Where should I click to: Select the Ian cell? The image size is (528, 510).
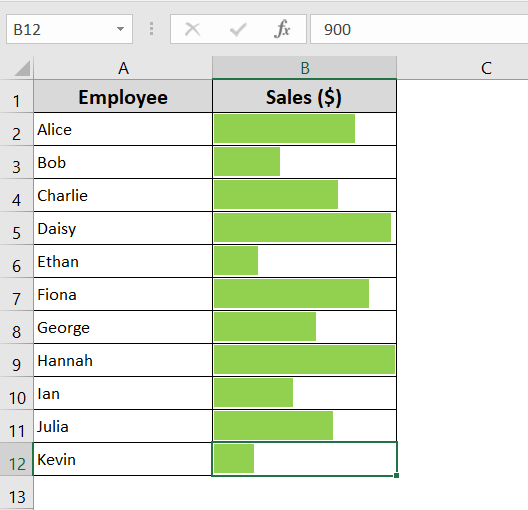[123, 393]
